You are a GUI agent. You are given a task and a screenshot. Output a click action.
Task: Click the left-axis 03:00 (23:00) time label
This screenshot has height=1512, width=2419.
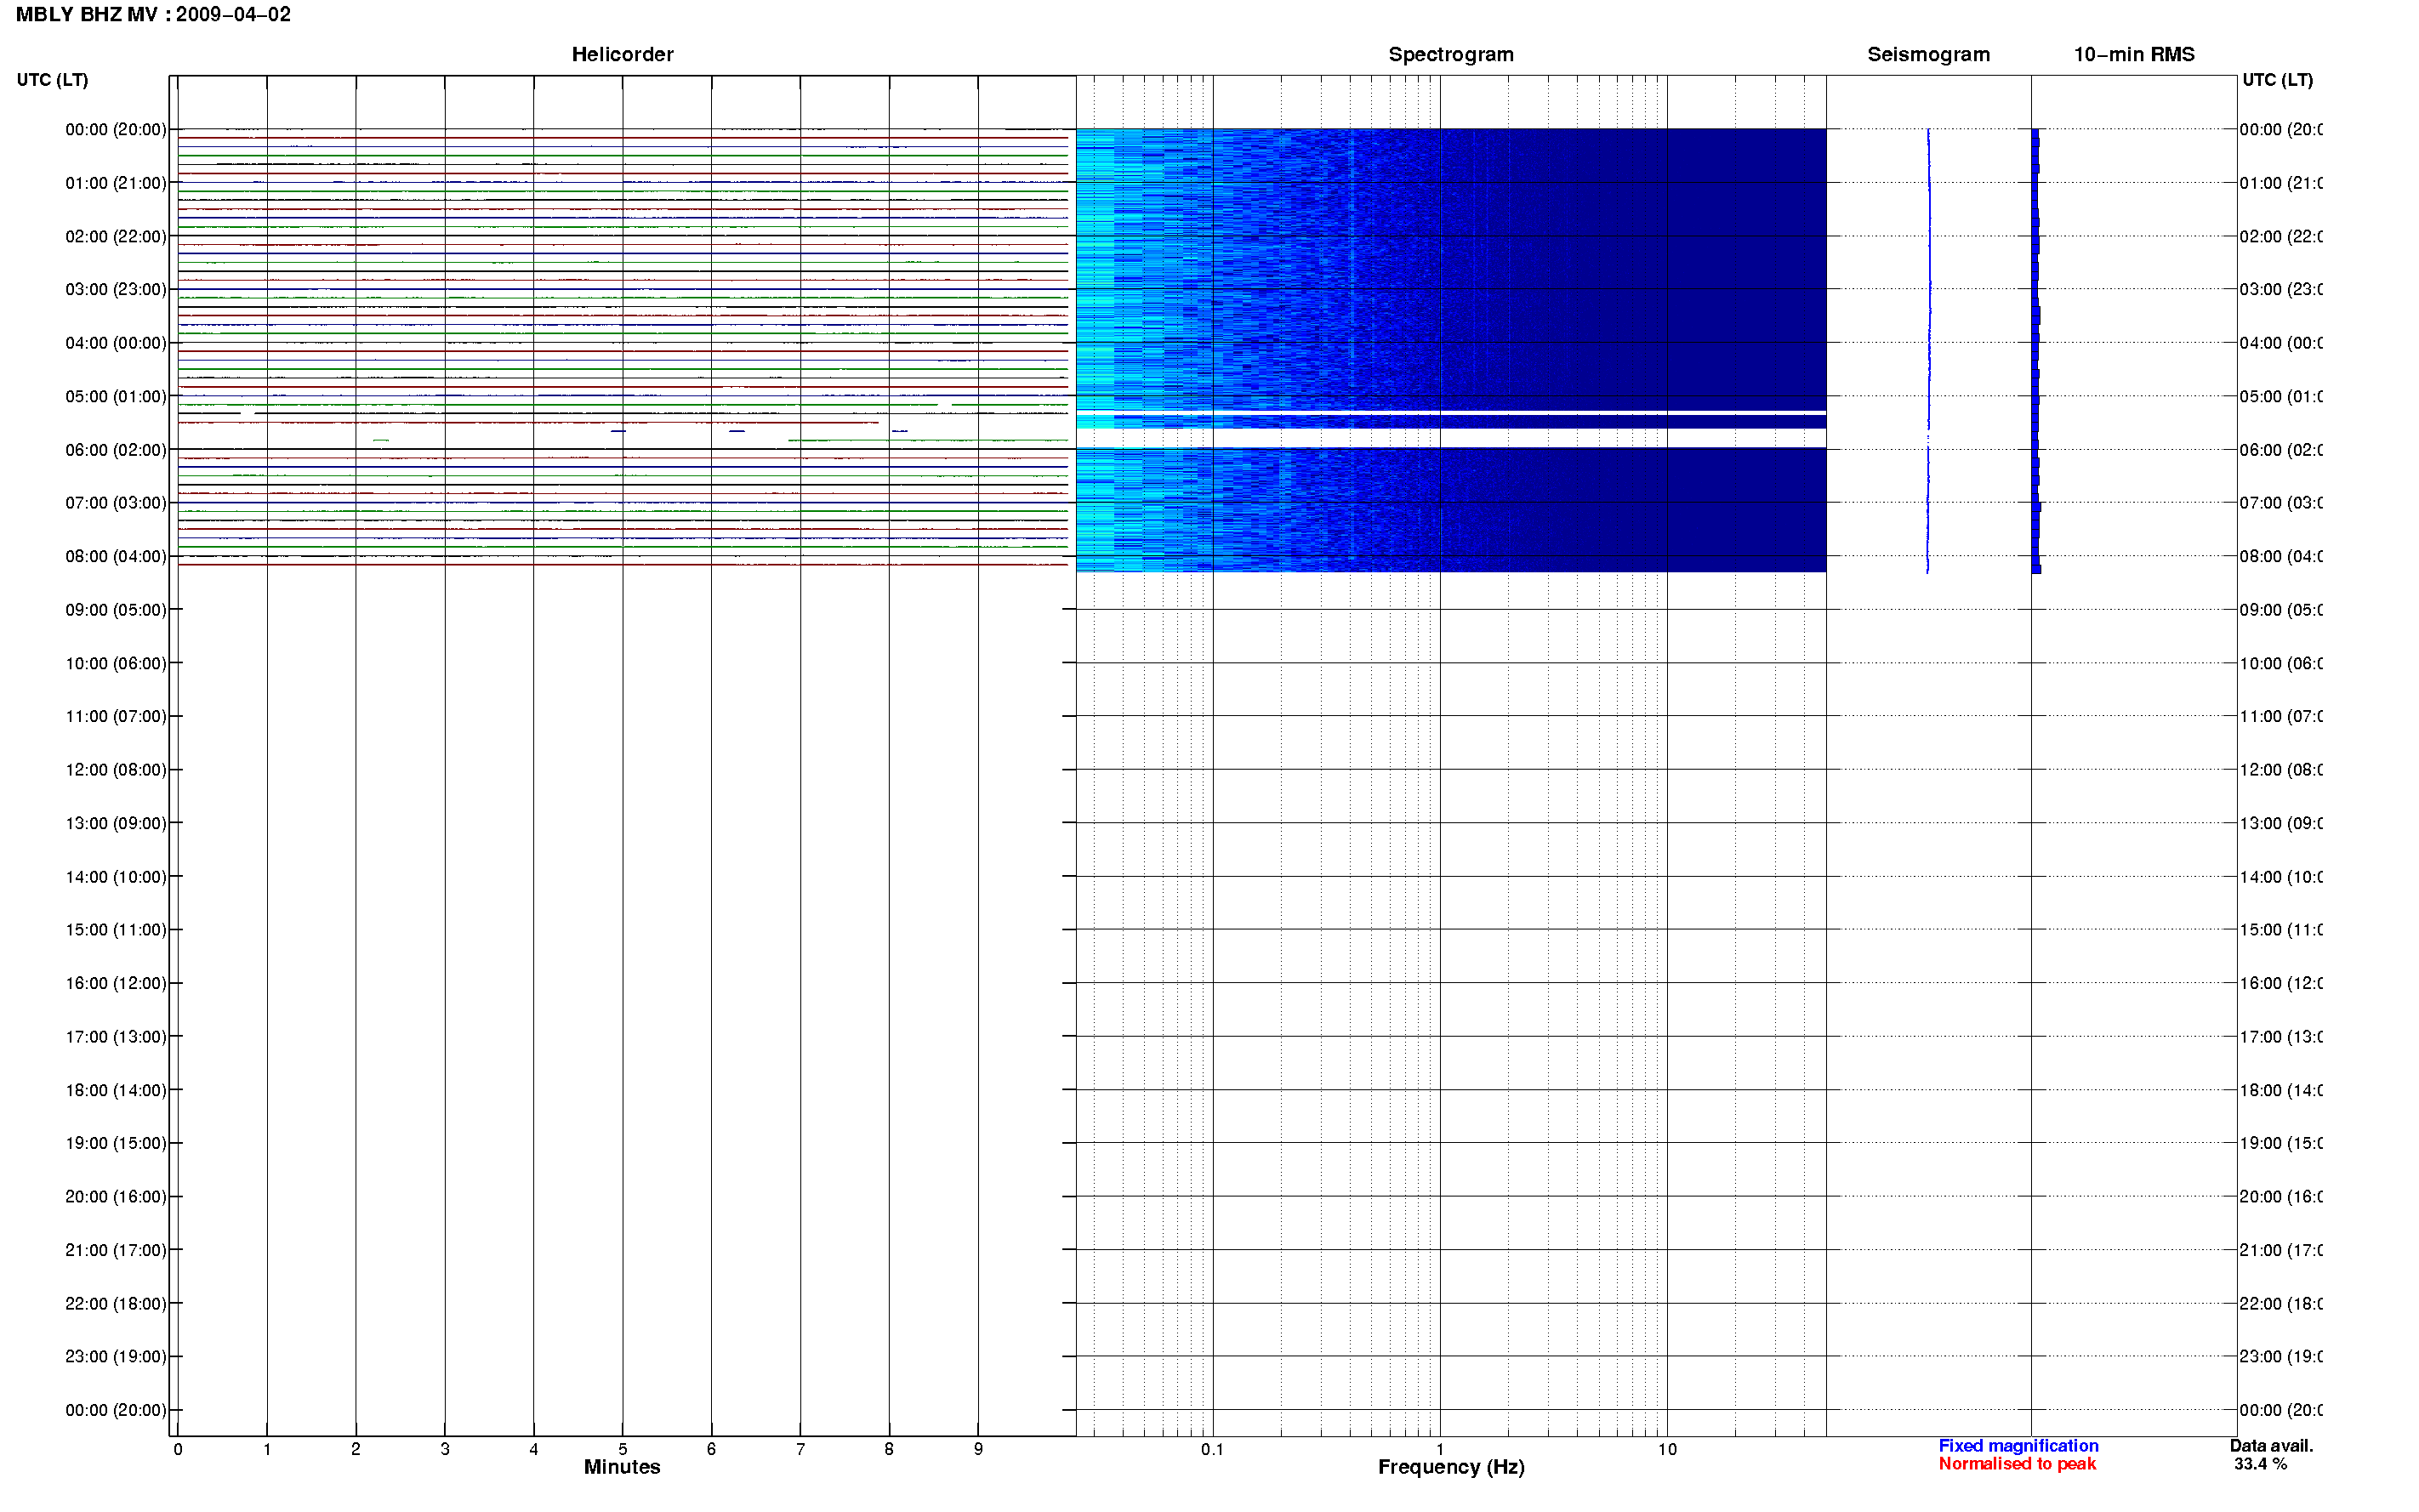click(116, 289)
